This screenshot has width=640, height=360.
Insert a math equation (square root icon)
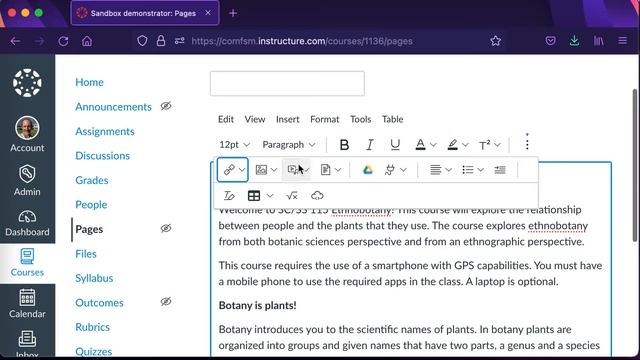click(292, 196)
